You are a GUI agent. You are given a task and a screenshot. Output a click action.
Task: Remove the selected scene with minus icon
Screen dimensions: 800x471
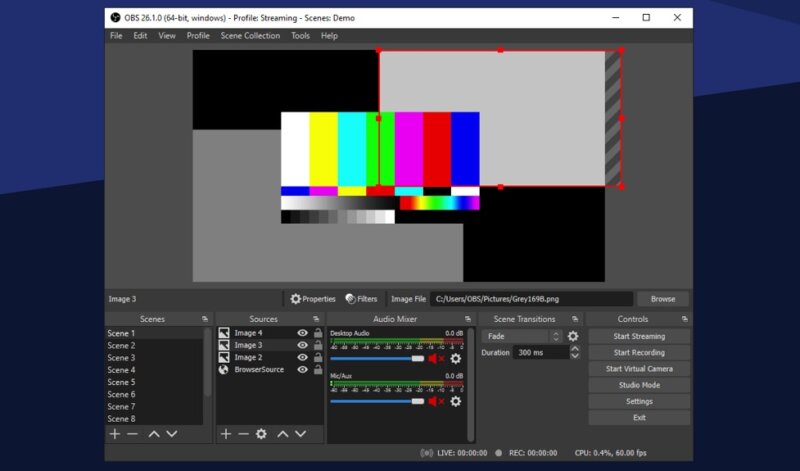[133, 434]
